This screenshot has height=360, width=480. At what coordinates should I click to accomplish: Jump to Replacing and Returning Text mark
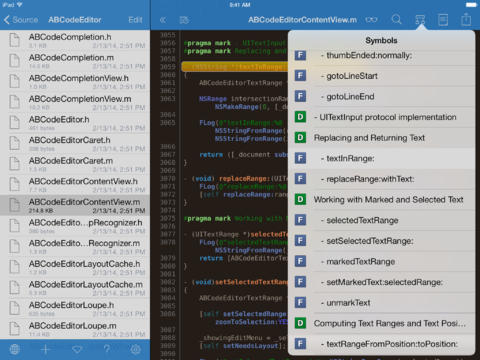[381, 138]
